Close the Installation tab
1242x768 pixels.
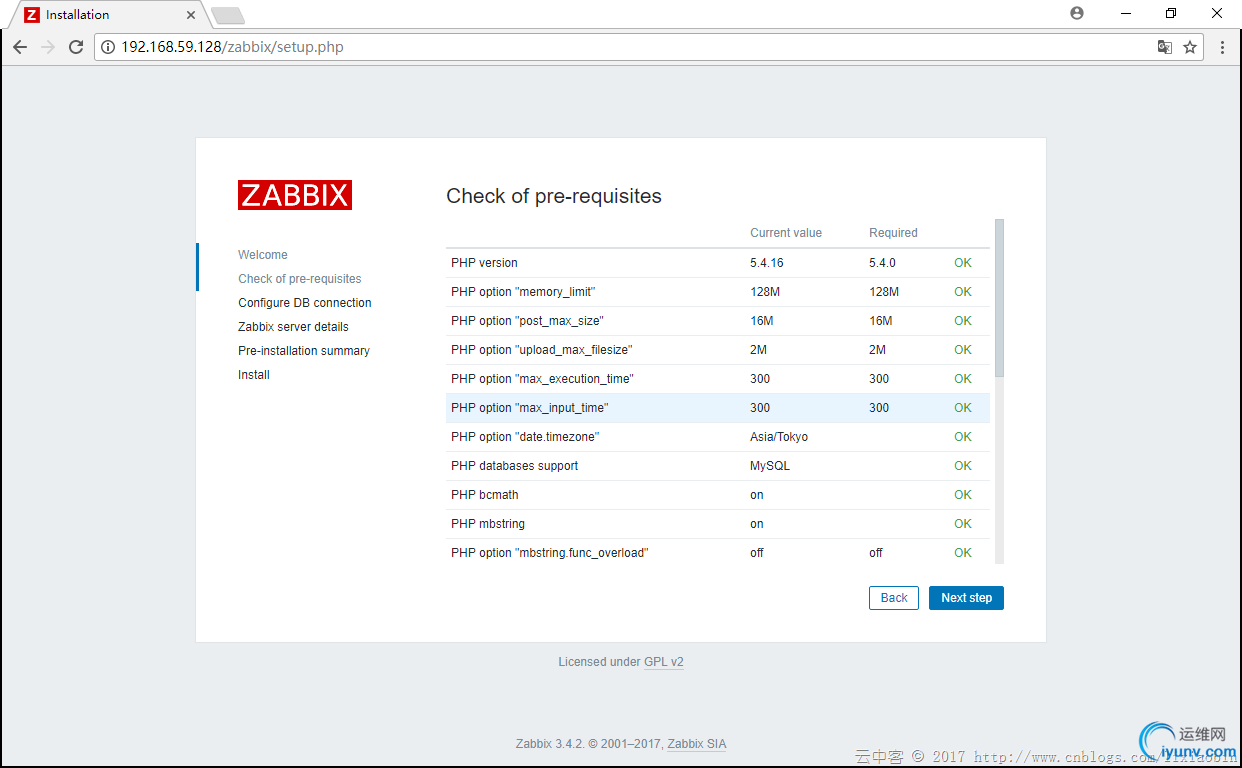point(191,15)
